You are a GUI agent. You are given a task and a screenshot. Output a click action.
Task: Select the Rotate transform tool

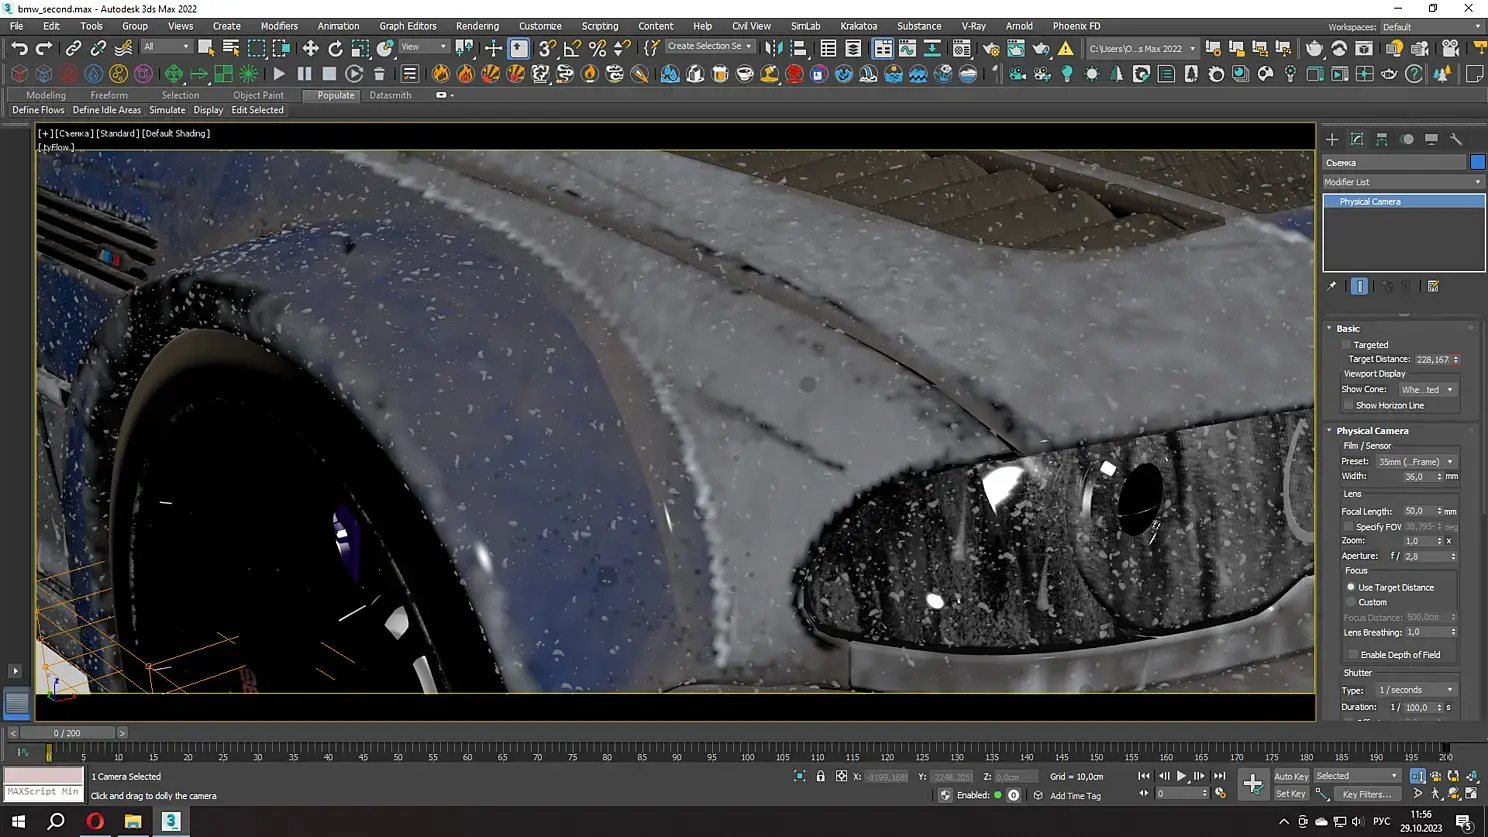(x=335, y=48)
